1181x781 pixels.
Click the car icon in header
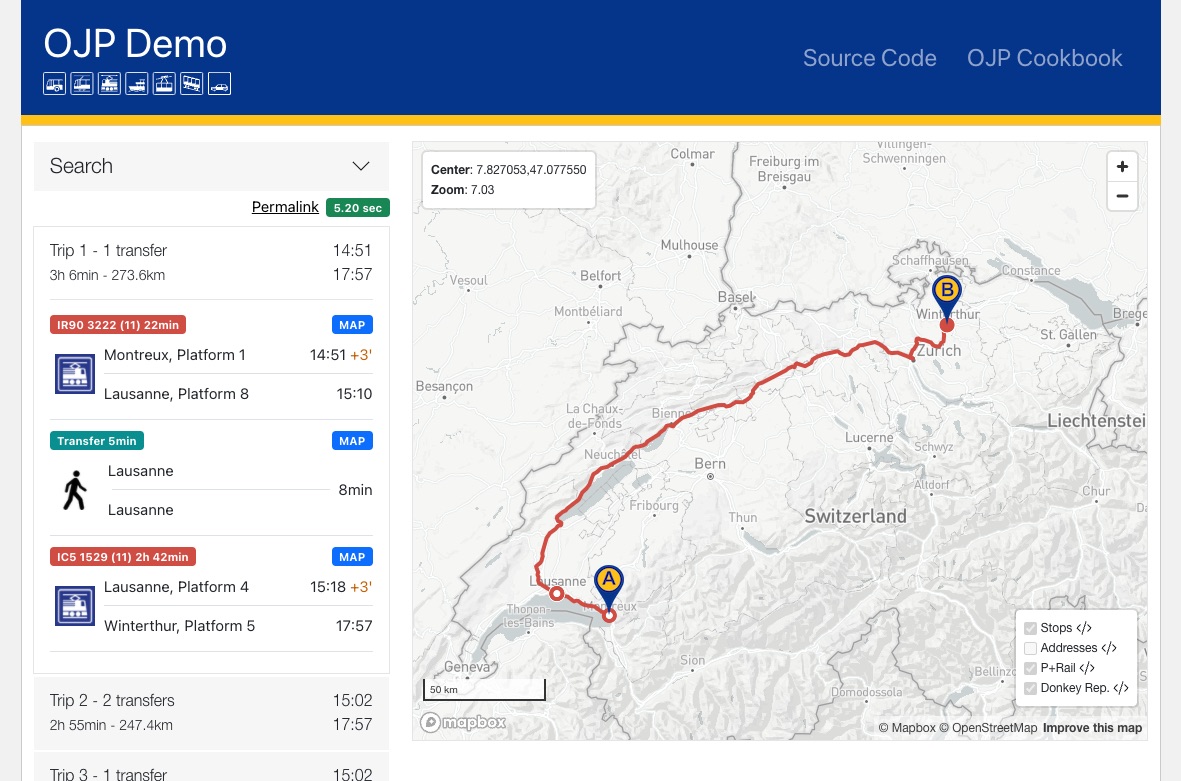(219, 84)
